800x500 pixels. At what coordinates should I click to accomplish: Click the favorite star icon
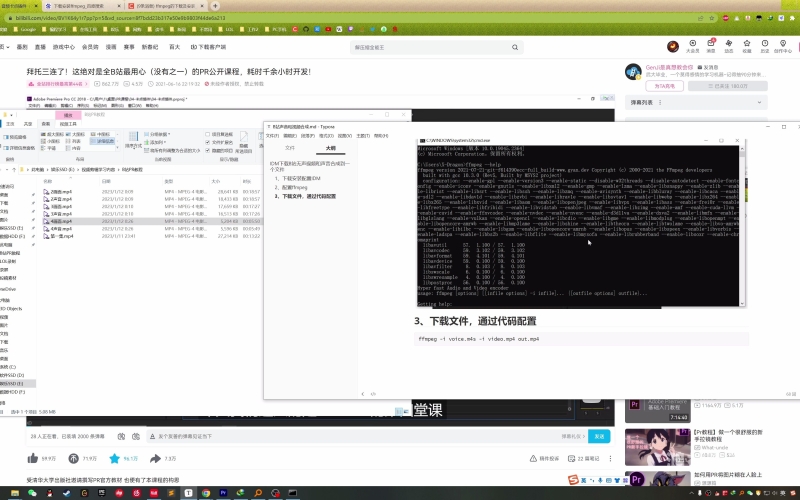(114, 458)
